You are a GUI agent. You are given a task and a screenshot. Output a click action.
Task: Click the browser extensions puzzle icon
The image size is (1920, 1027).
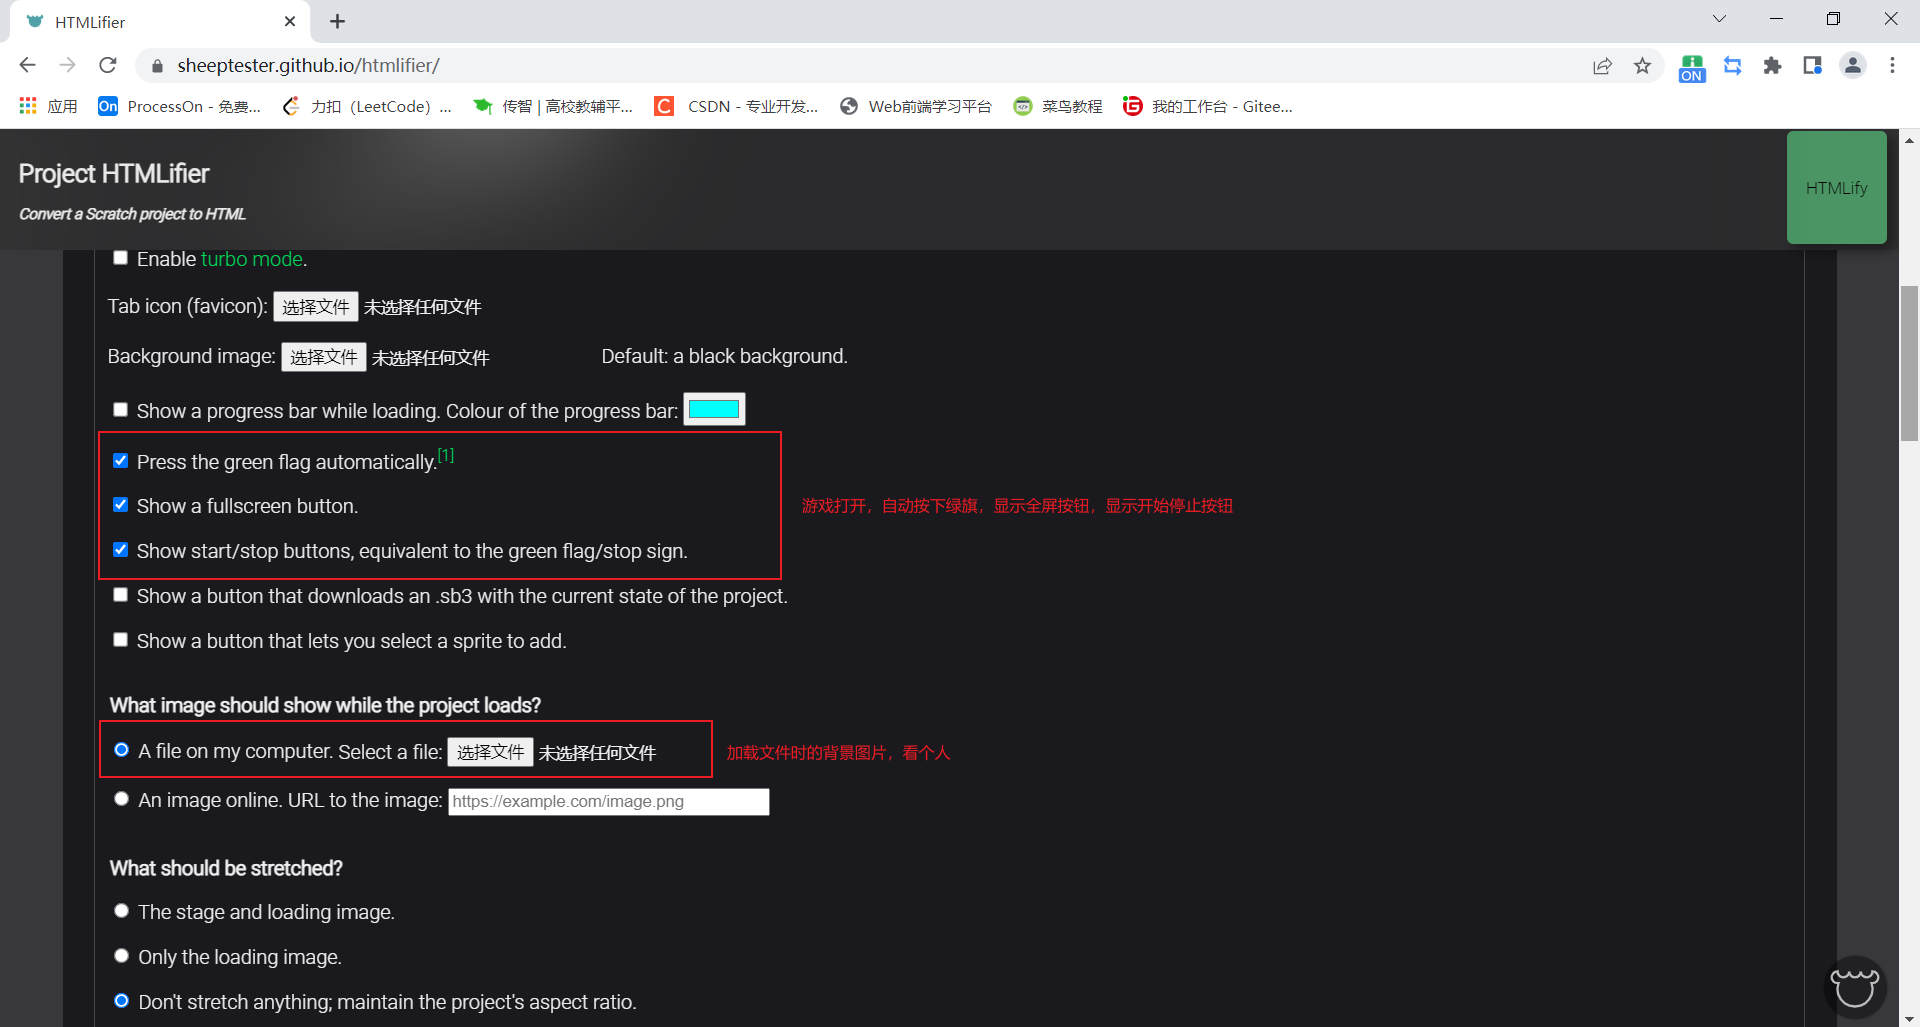click(x=1773, y=65)
